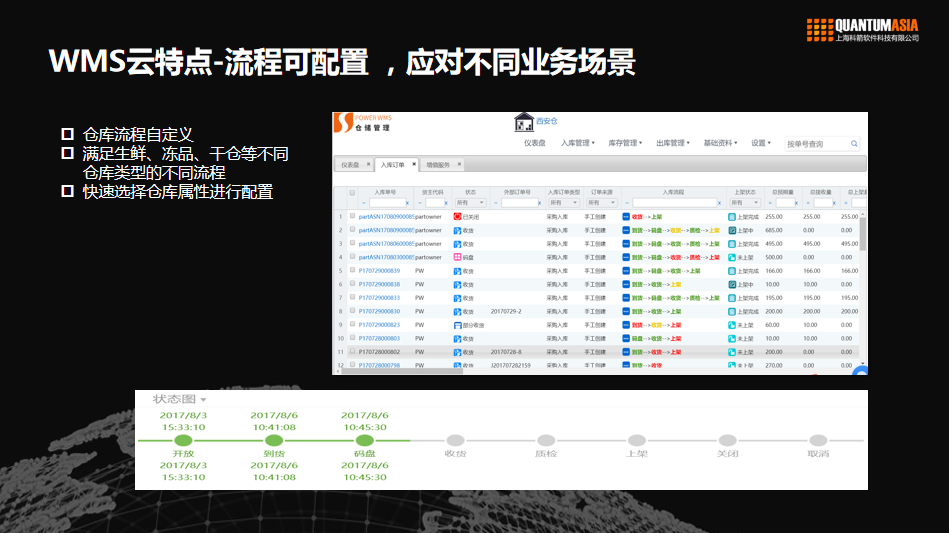Image resolution: width=949 pixels, height=533 pixels.
Task: Open the 仪表盘 menu item
Action: coord(534,143)
